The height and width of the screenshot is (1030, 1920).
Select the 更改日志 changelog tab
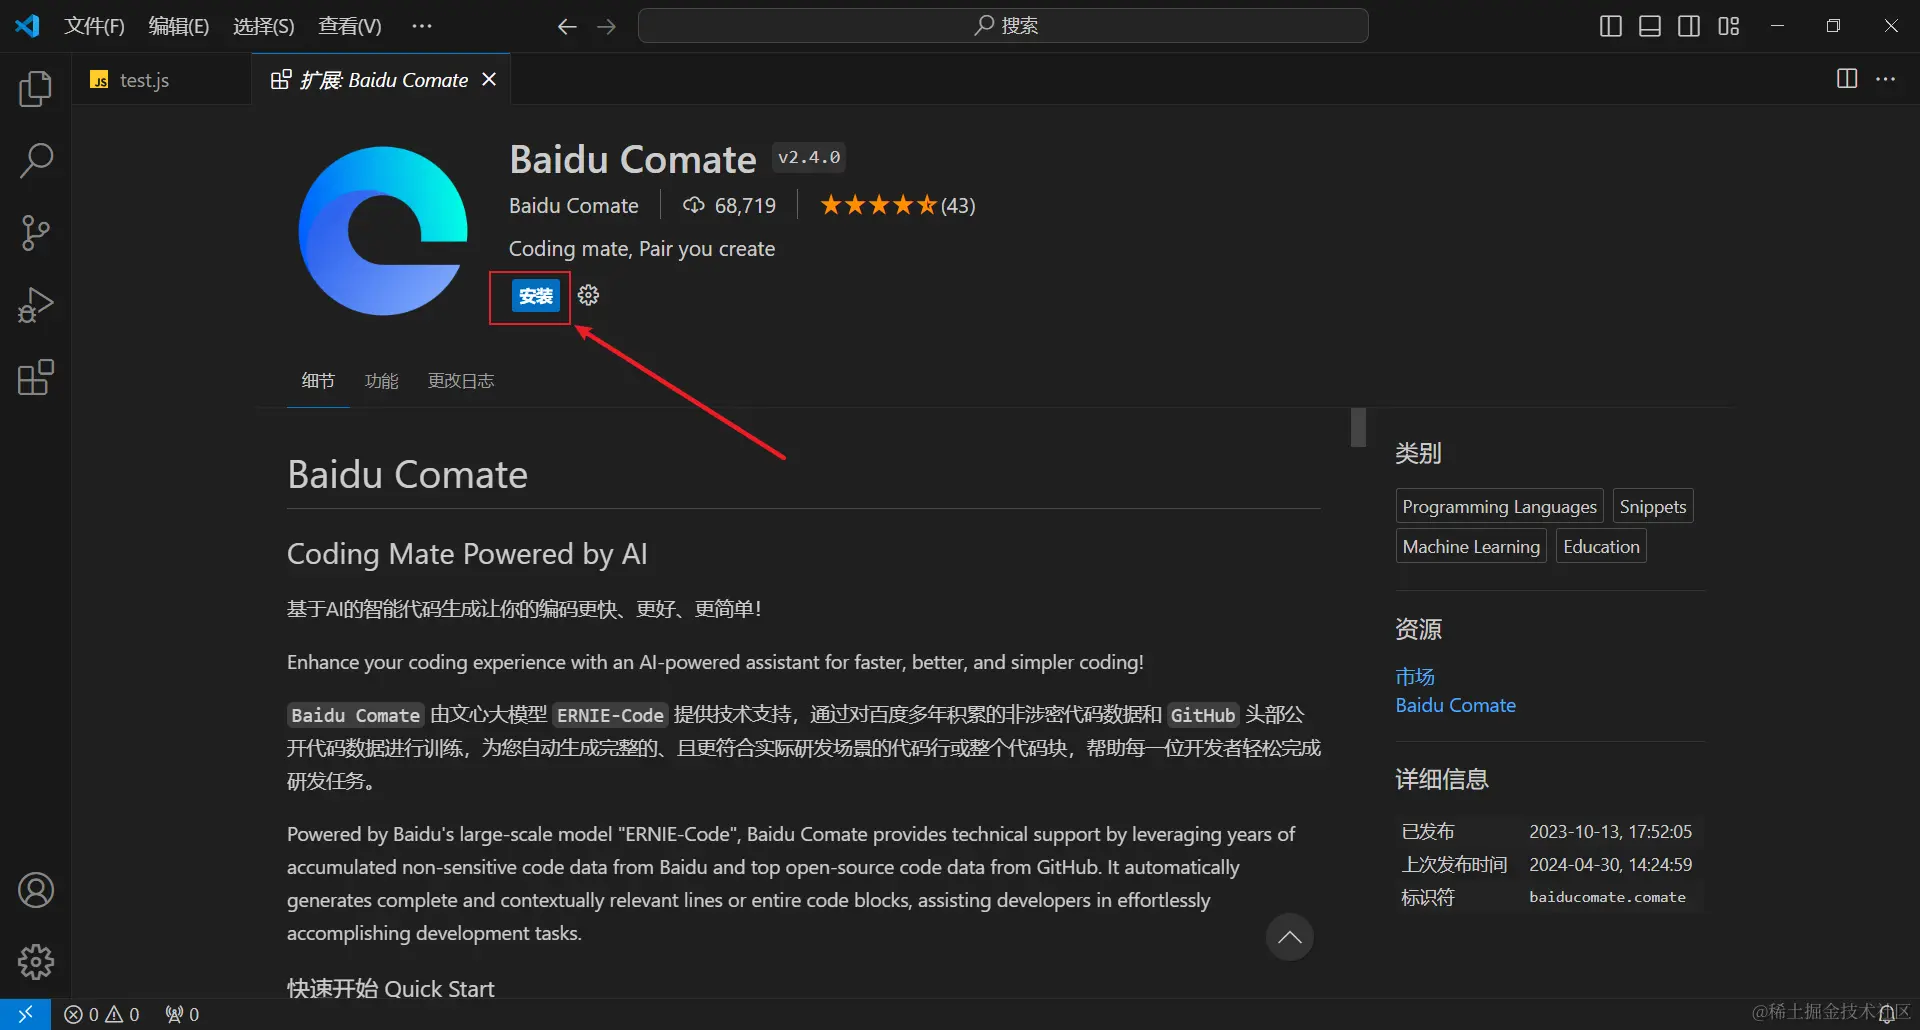[461, 381]
